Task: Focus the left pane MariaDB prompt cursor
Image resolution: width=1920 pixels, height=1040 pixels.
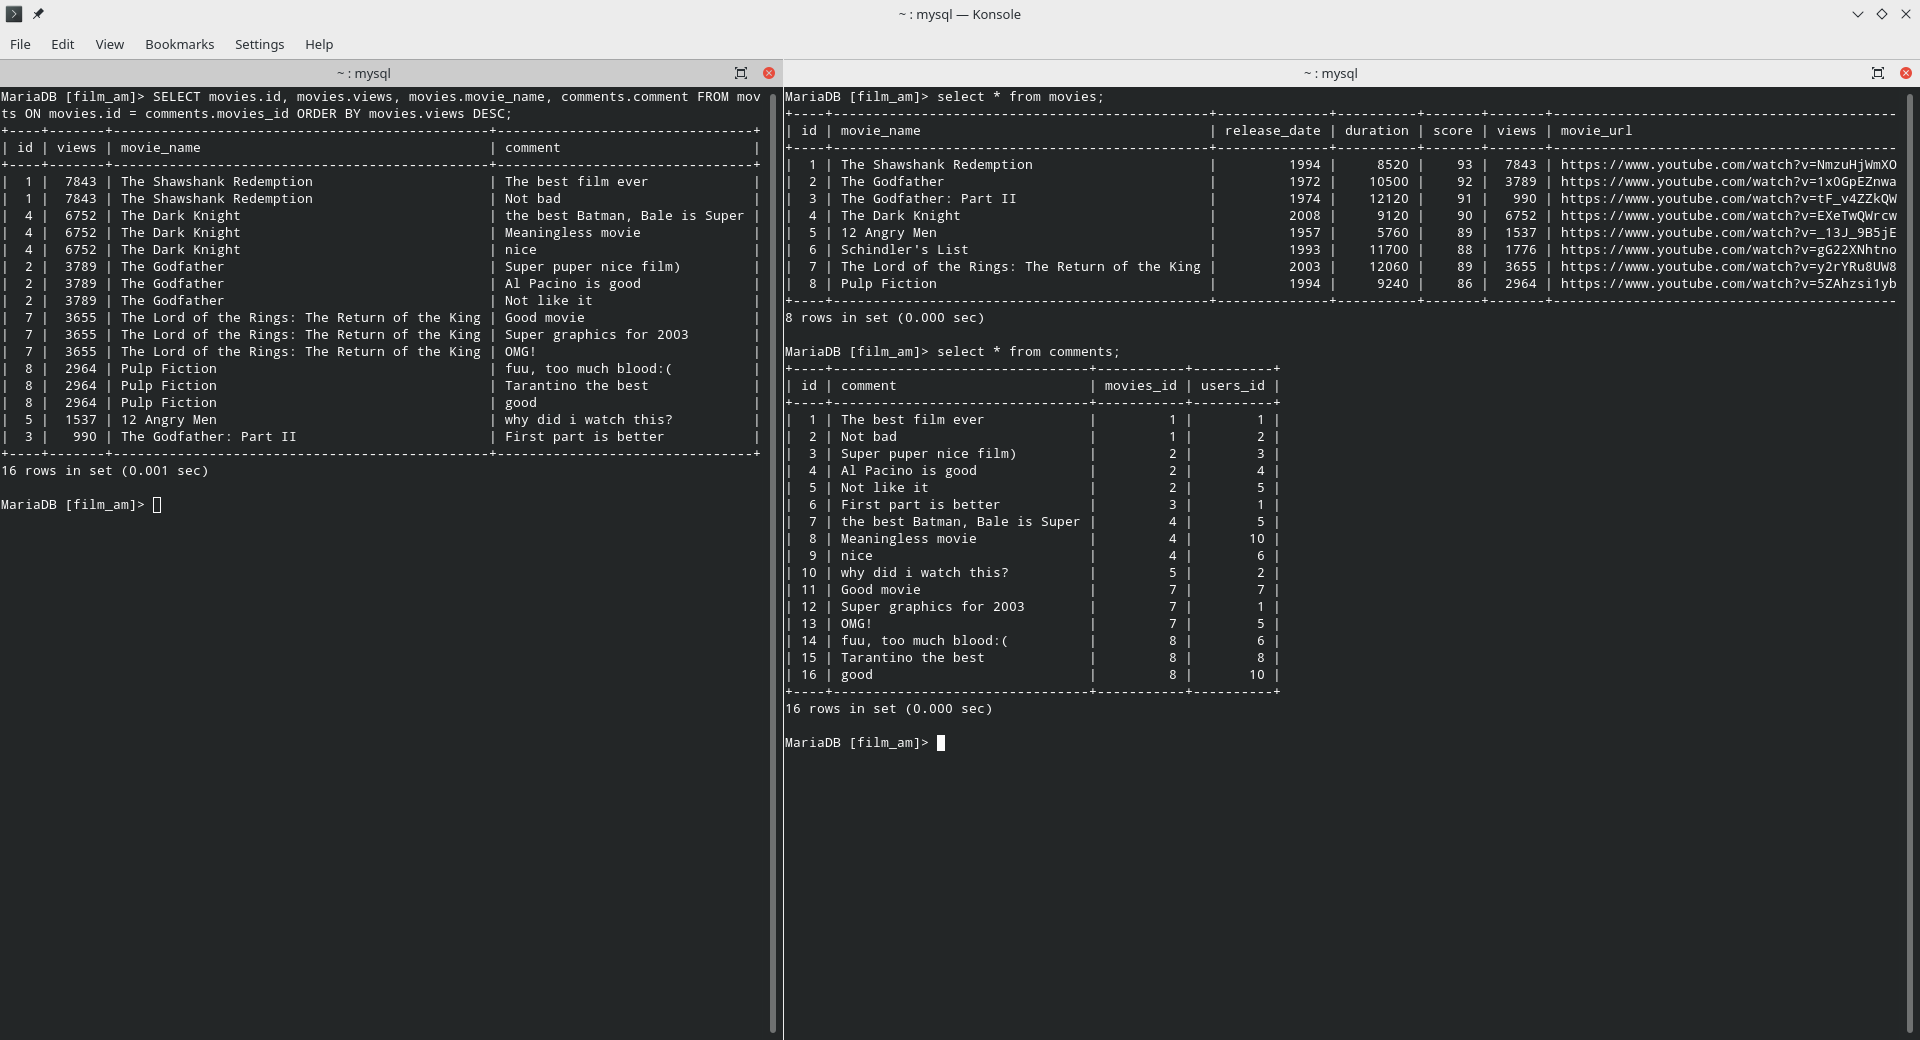Action: pos(157,505)
